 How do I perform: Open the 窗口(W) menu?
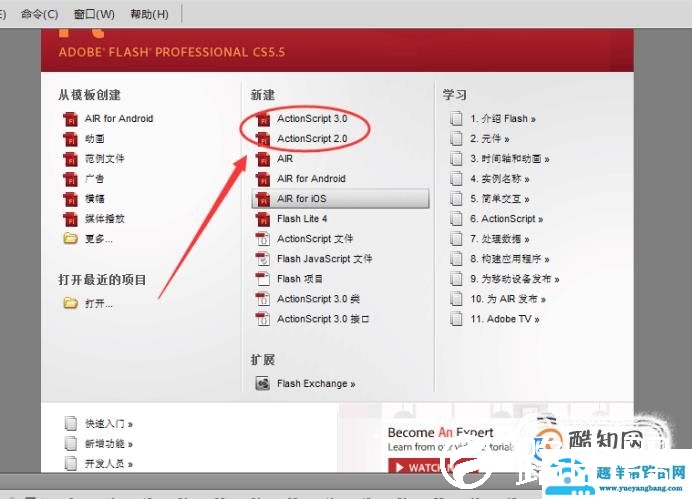pyautogui.click(x=94, y=14)
